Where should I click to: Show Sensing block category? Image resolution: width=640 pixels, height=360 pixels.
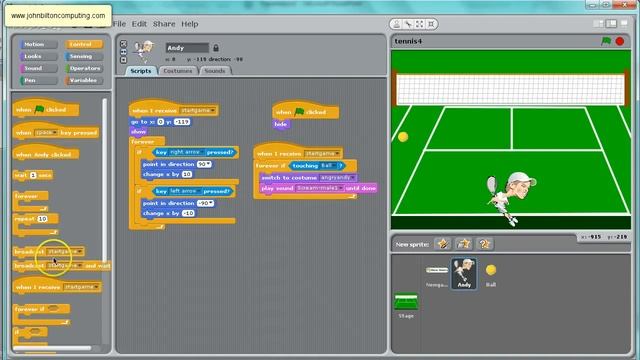(x=83, y=56)
